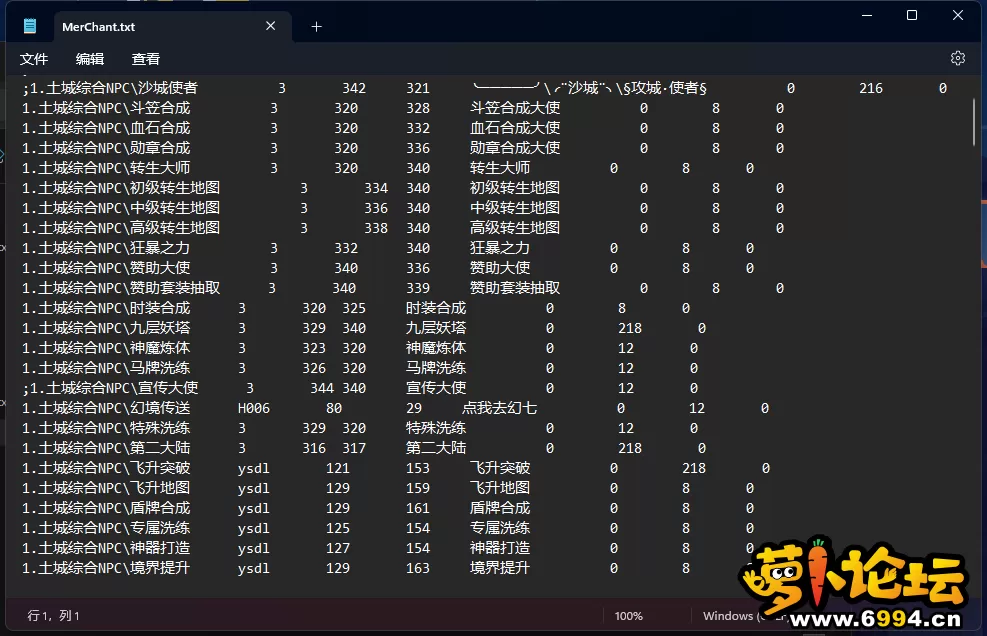Screen dimensions: 987x636
Task: Click the value 216 in first line
Action: click(x=871, y=89)
